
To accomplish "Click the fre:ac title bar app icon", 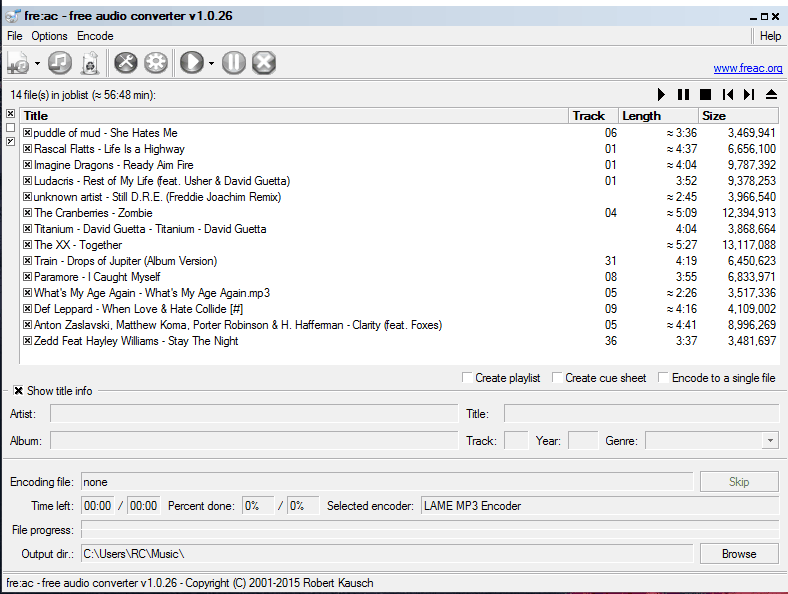I will coord(13,16).
